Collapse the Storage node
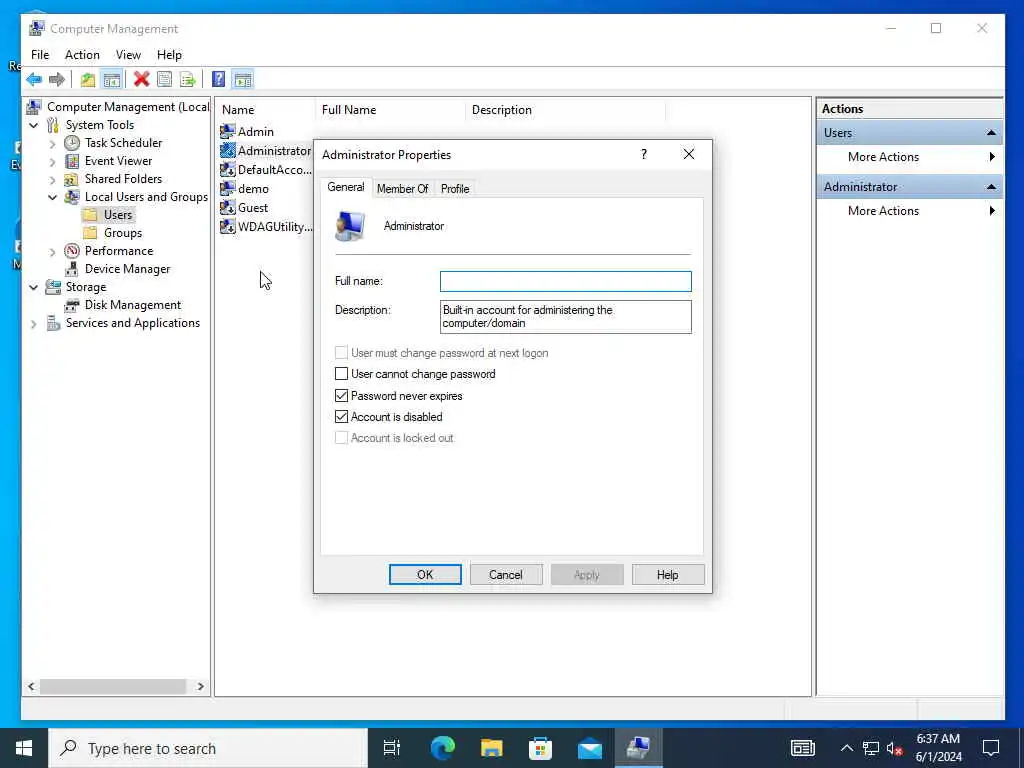 coord(34,287)
